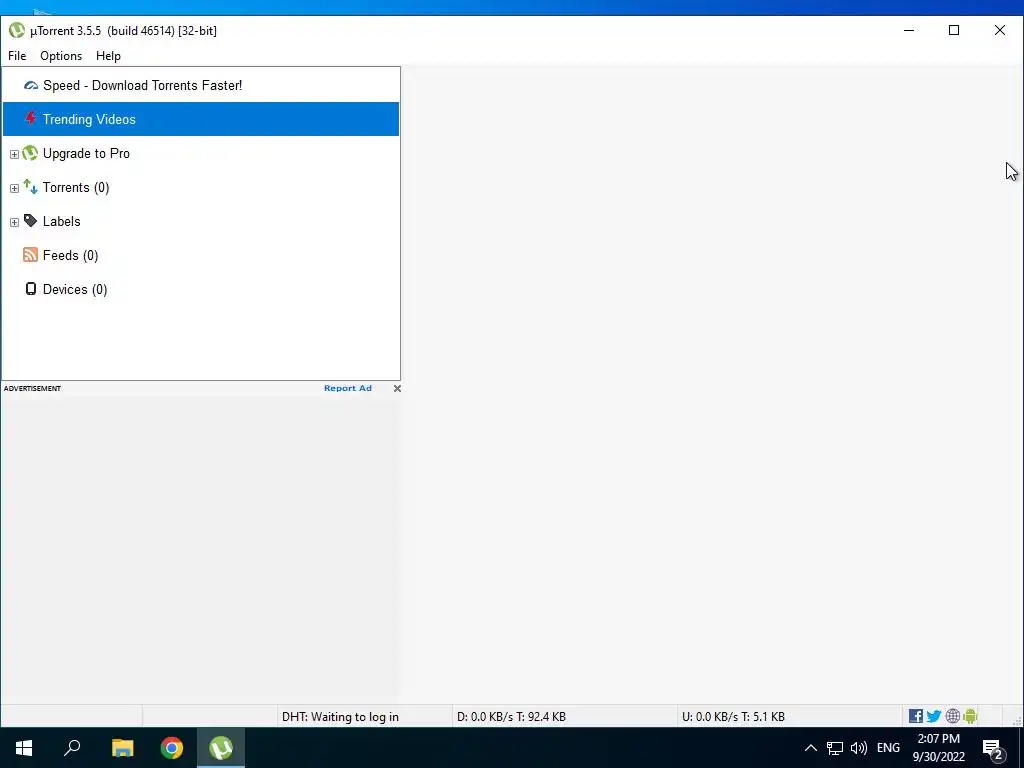1024x768 pixels.
Task: Expand the Upgrade to Pro node
Action: [14, 154]
